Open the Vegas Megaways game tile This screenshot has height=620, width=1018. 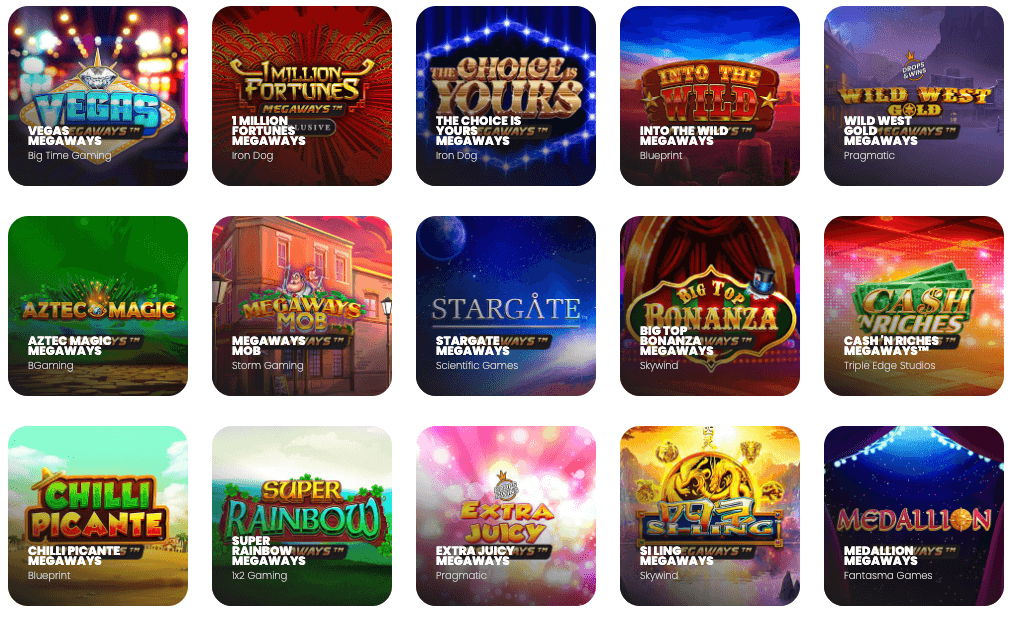tap(98, 96)
